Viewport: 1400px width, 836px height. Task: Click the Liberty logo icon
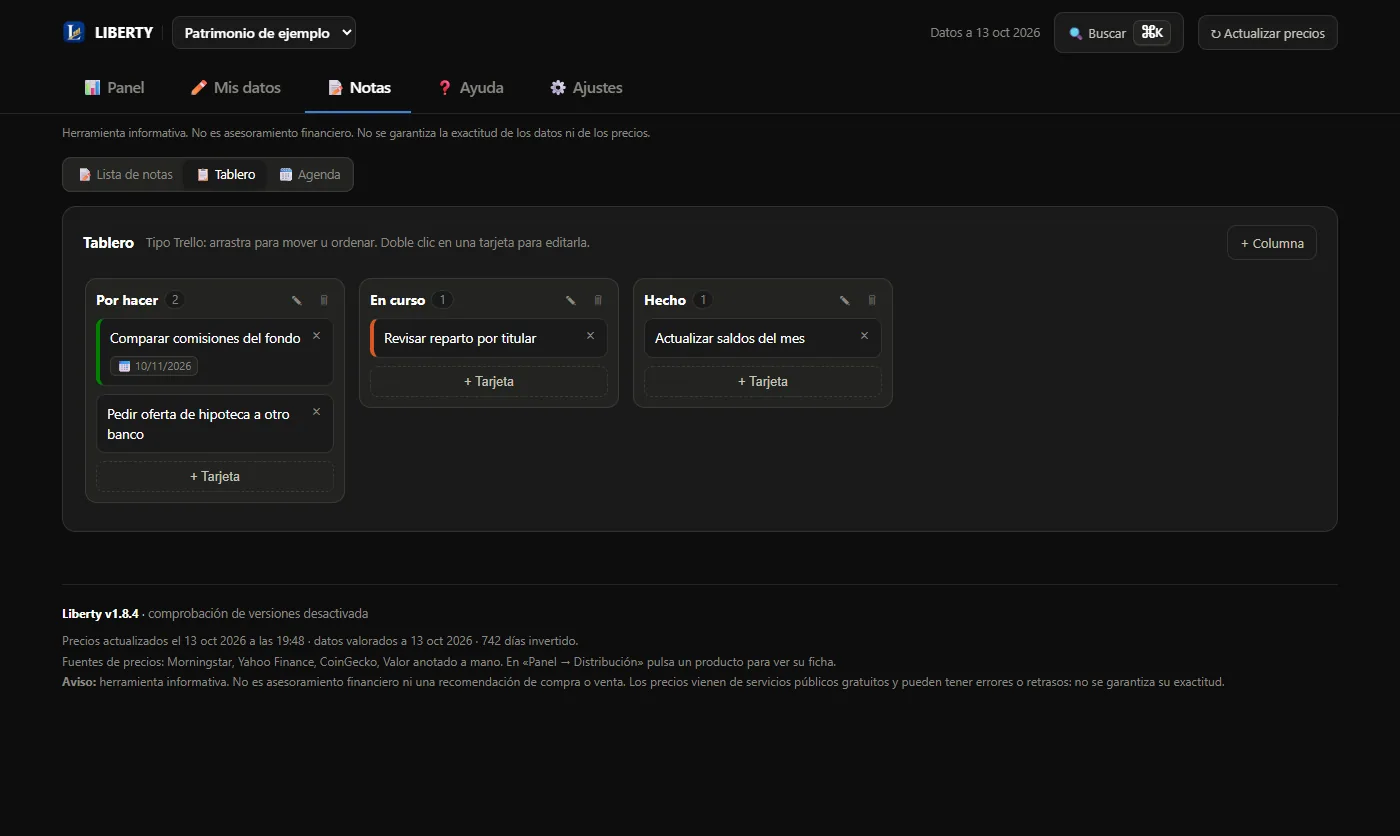[74, 32]
